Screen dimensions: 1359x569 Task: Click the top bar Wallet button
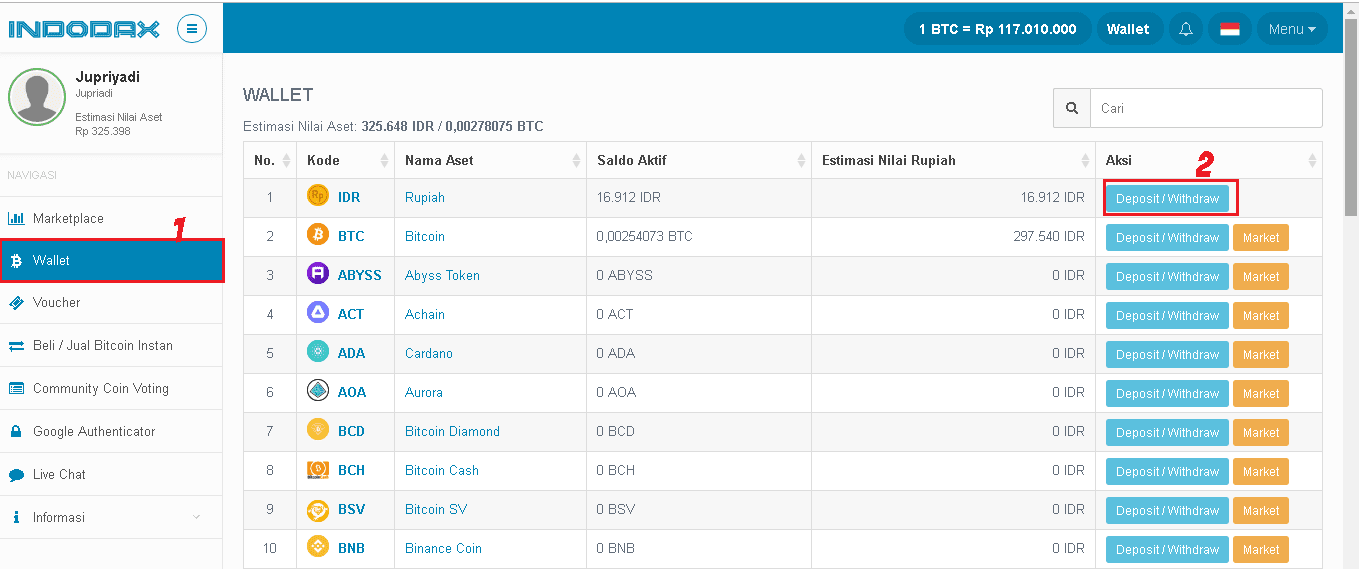click(x=1128, y=29)
